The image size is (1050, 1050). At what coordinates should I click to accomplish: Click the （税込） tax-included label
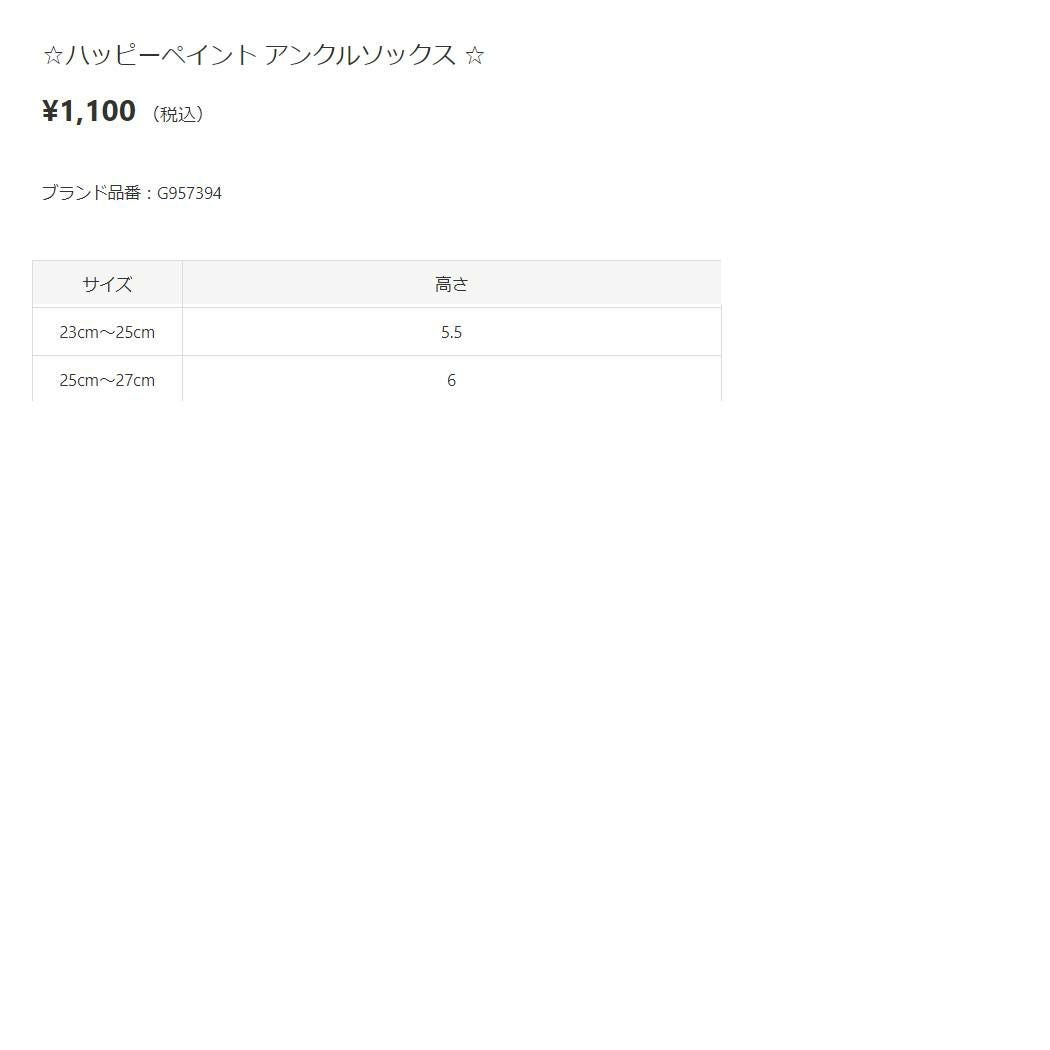coord(180,114)
